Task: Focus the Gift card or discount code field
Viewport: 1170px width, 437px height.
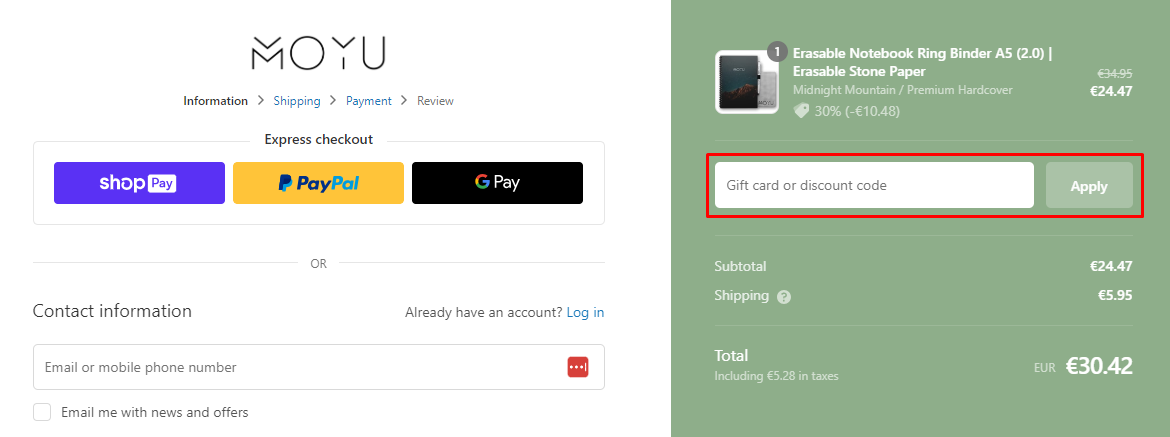Action: point(875,185)
